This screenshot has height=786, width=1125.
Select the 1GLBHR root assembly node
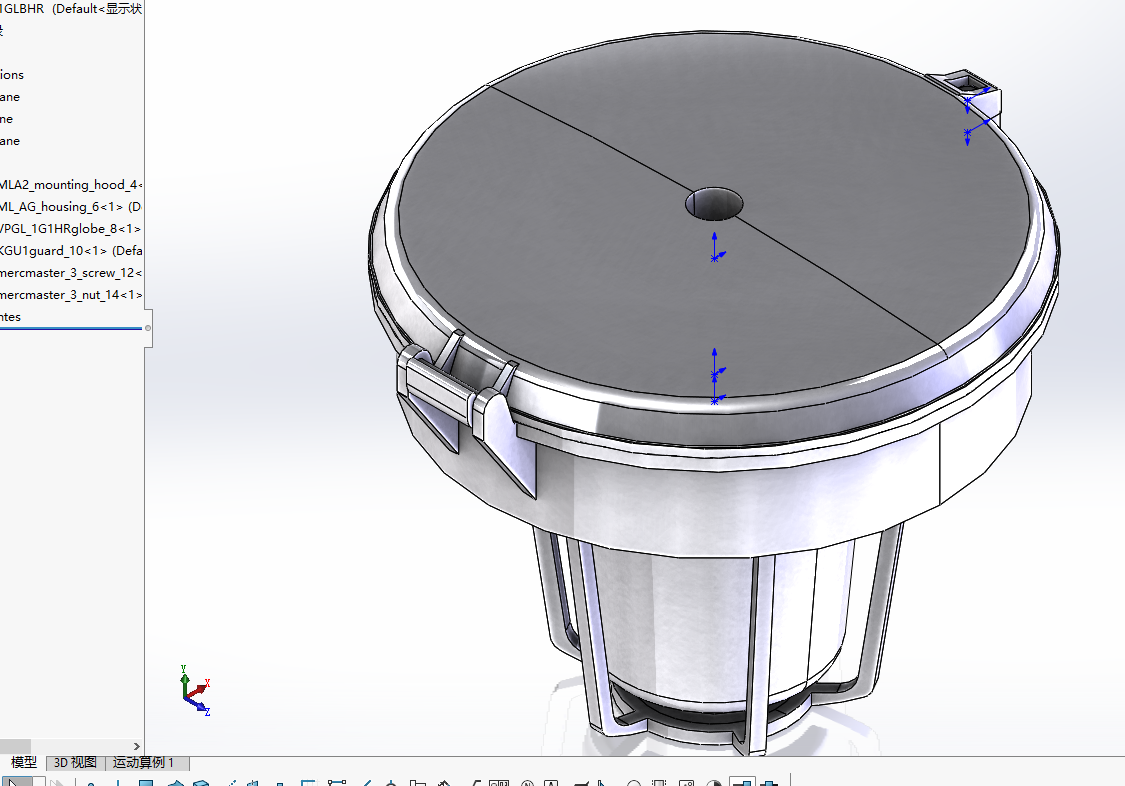(x=70, y=9)
